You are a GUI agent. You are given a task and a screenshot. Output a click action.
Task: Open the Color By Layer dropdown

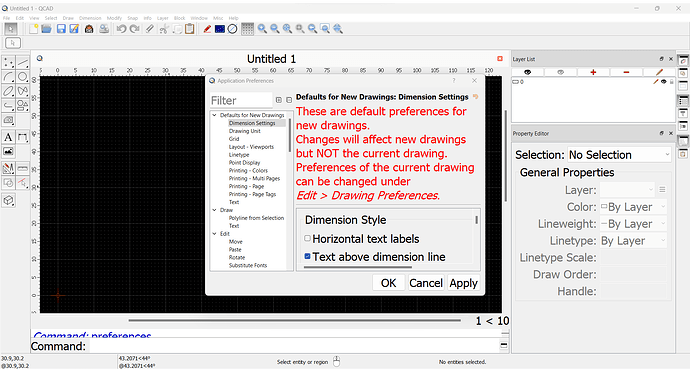point(633,207)
